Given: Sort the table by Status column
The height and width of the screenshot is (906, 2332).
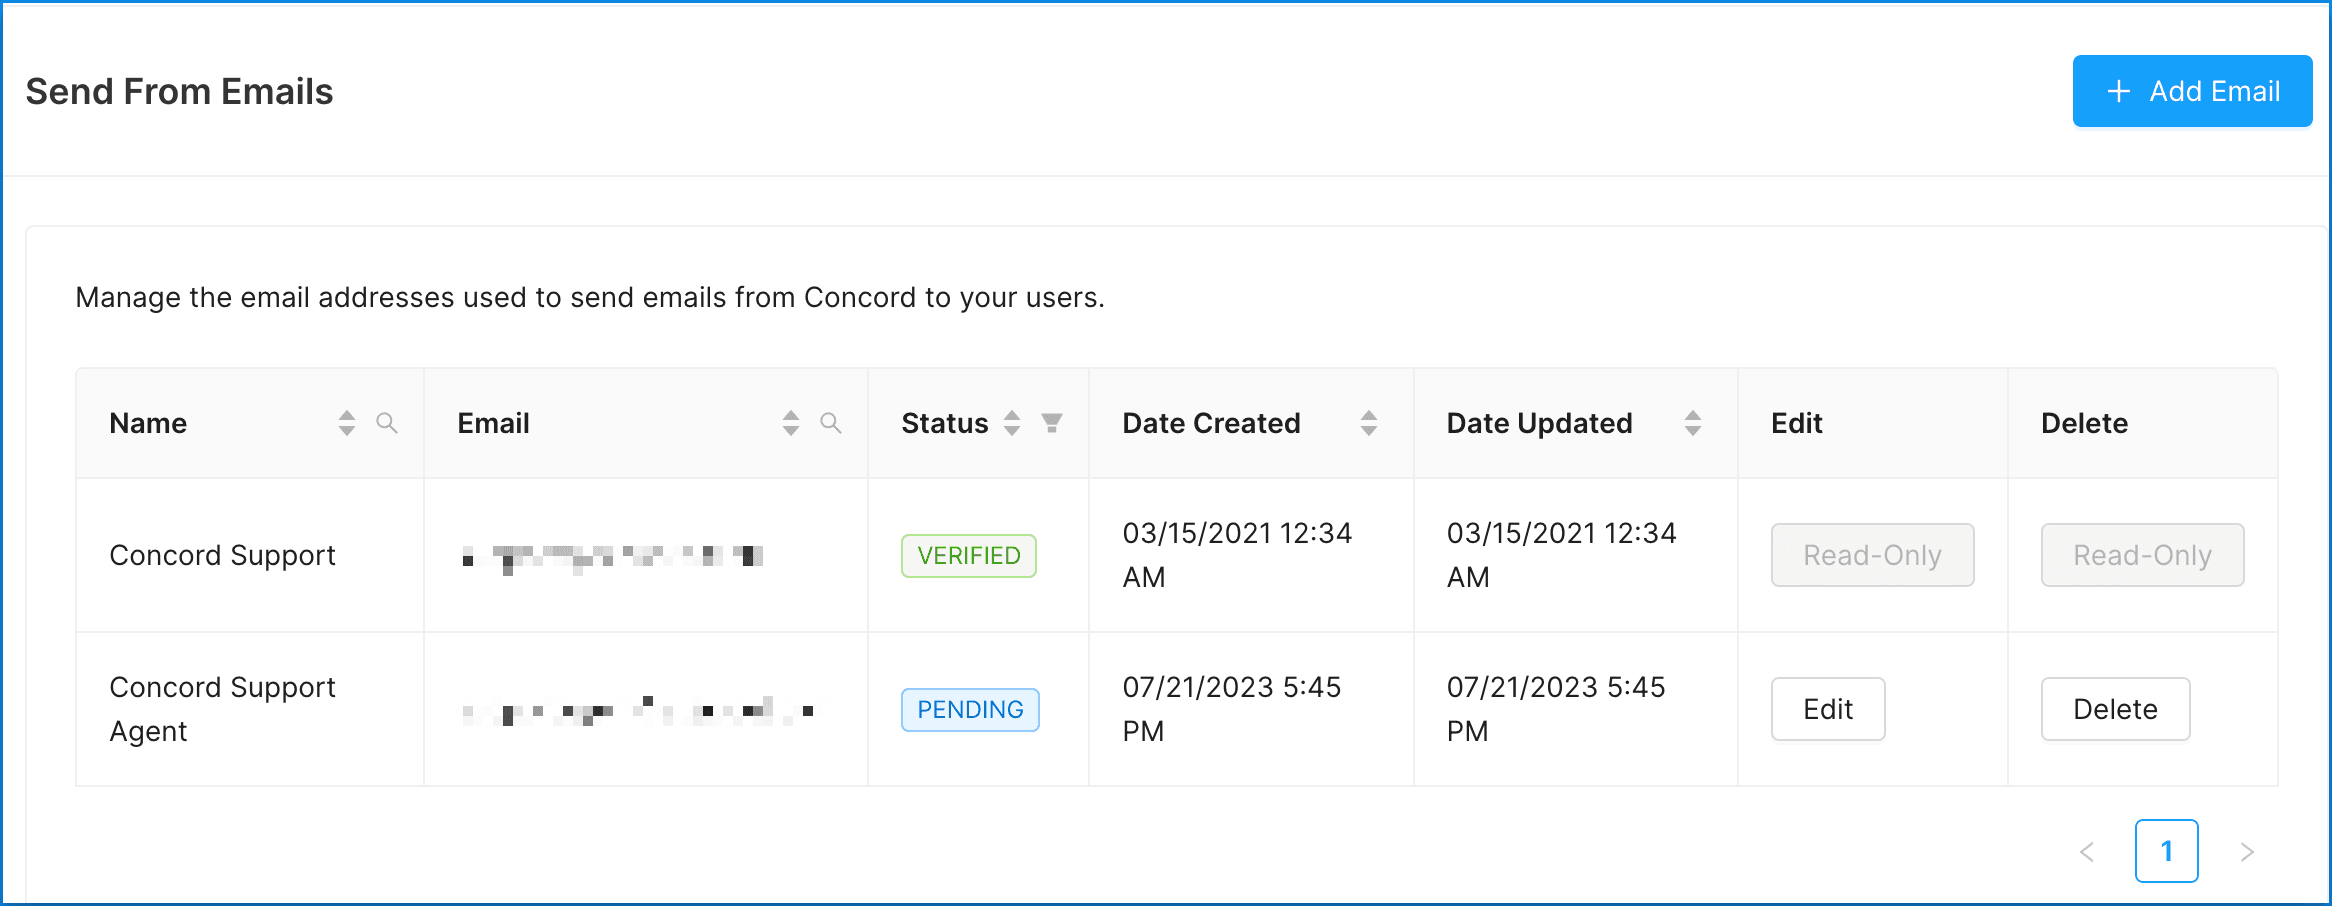Looking at the screenshot, I should coord(1012,423).
